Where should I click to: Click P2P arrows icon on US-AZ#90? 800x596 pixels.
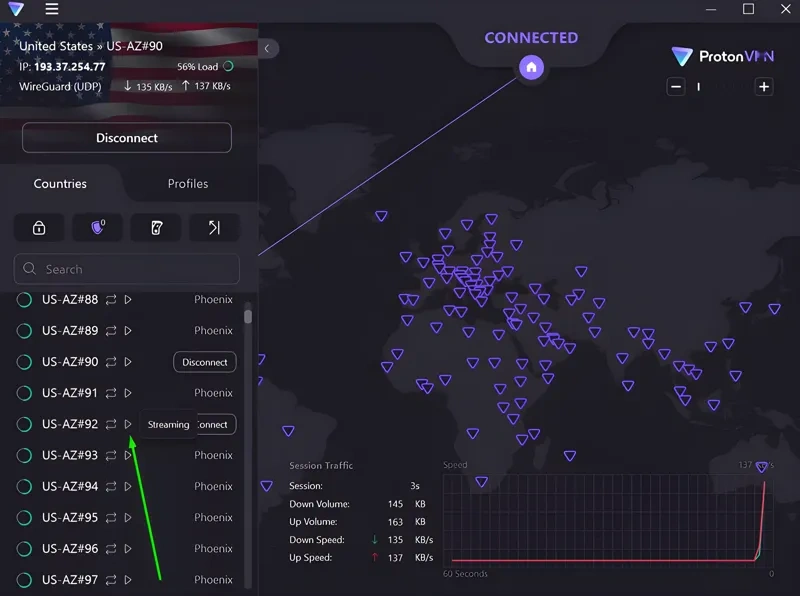coord(111,362)
